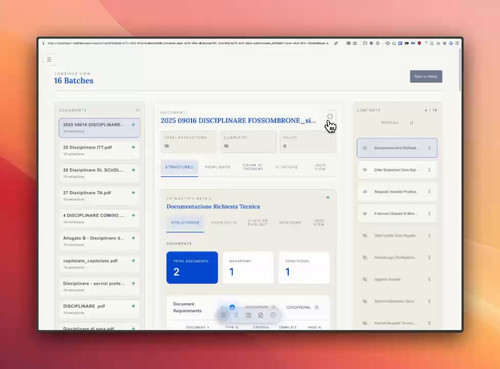Click the Failed stat card
Image resolution: width=500 pixels, height=369 pixels.
click(x=308, y=142)
